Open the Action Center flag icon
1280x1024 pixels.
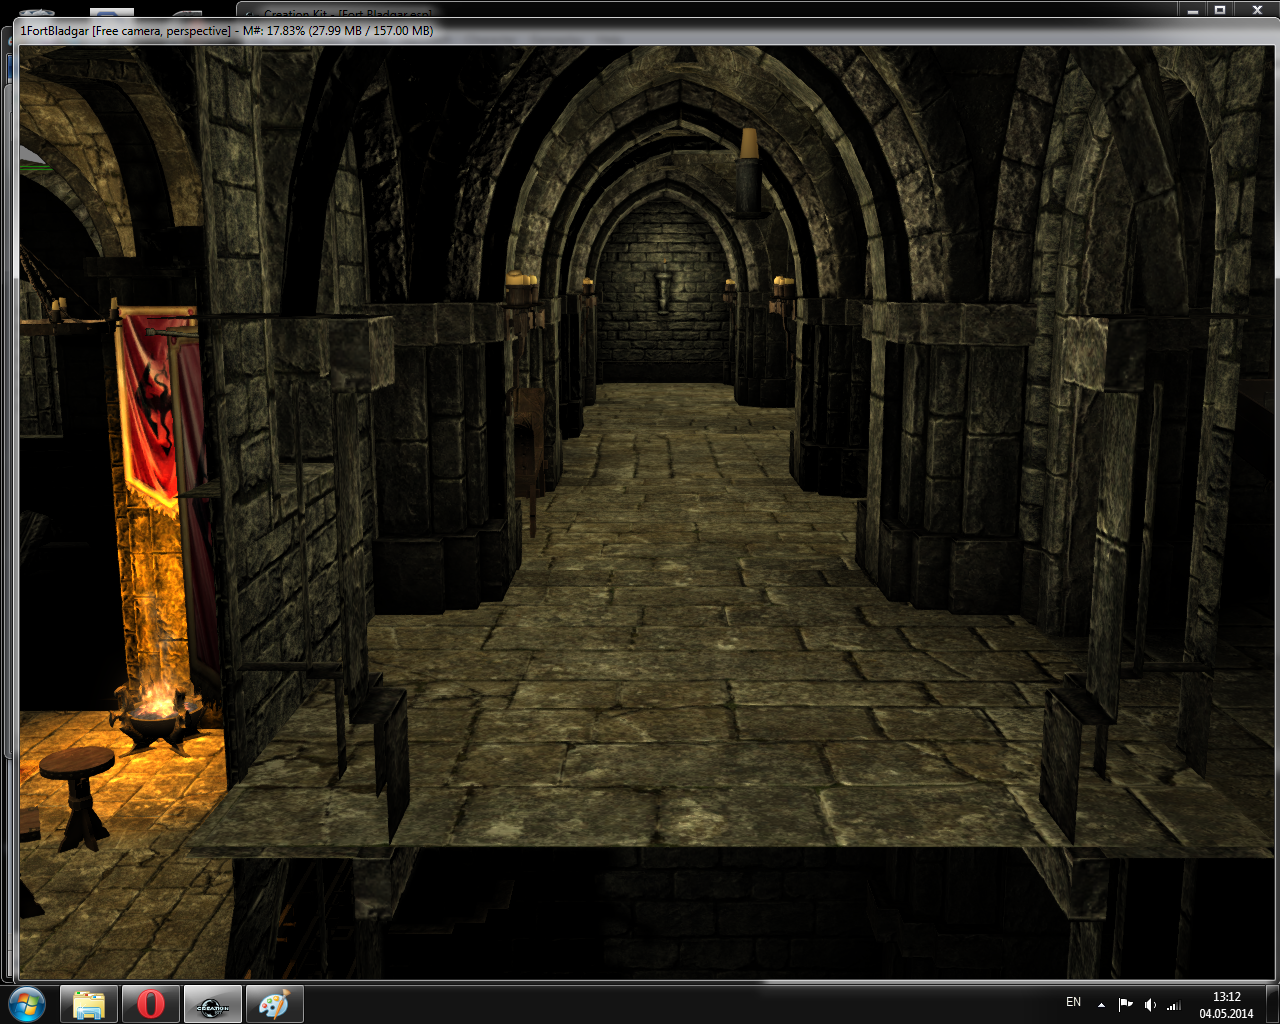click(x=1126, y=1004)
